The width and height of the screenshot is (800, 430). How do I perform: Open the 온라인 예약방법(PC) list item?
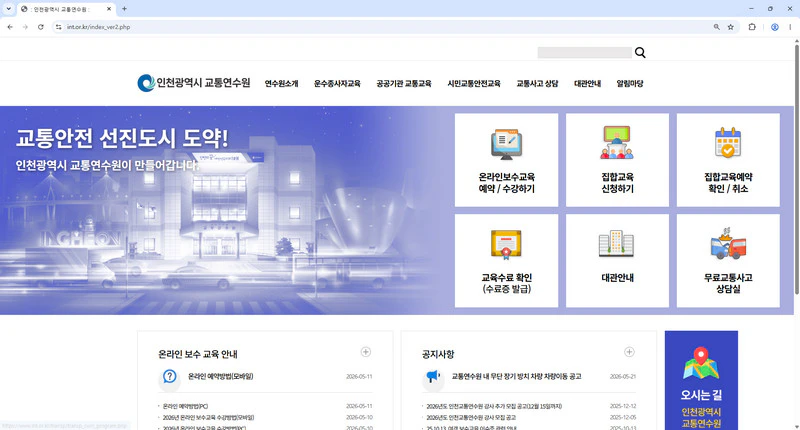(185, 407)
